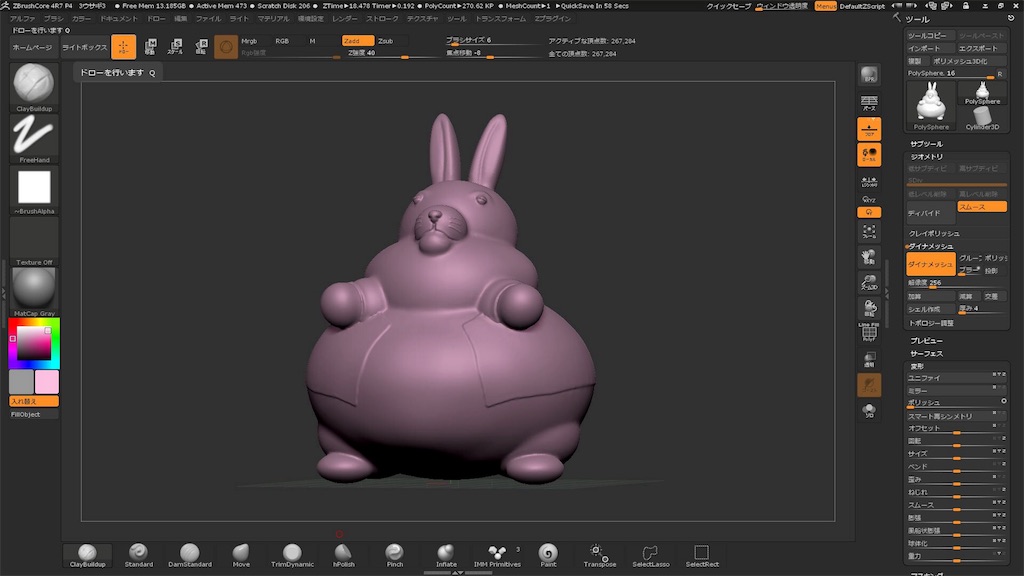
Task: Open the ブラシ menu
Action: [x=54, y=19]
